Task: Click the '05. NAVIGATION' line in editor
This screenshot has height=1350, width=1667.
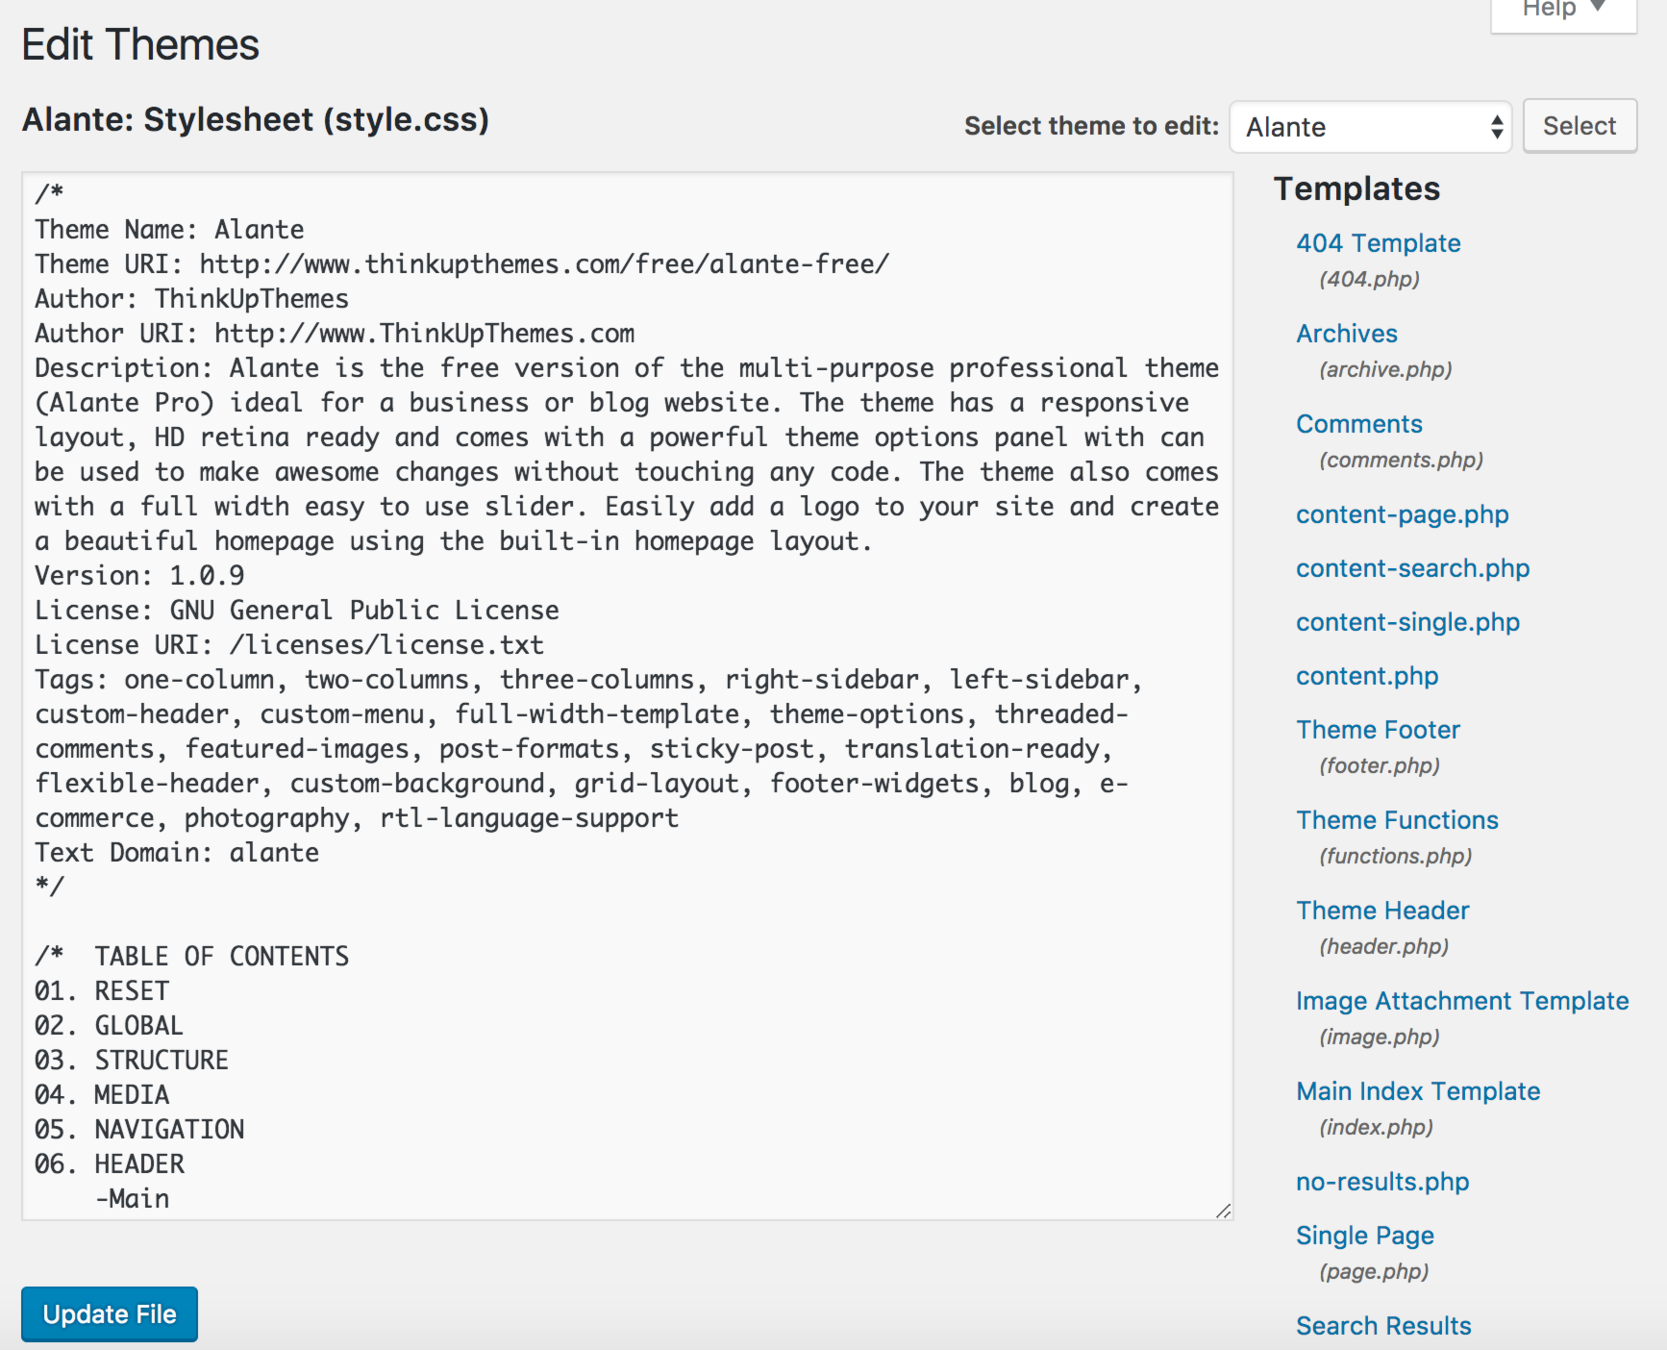Action: [x=139, y=1130]
